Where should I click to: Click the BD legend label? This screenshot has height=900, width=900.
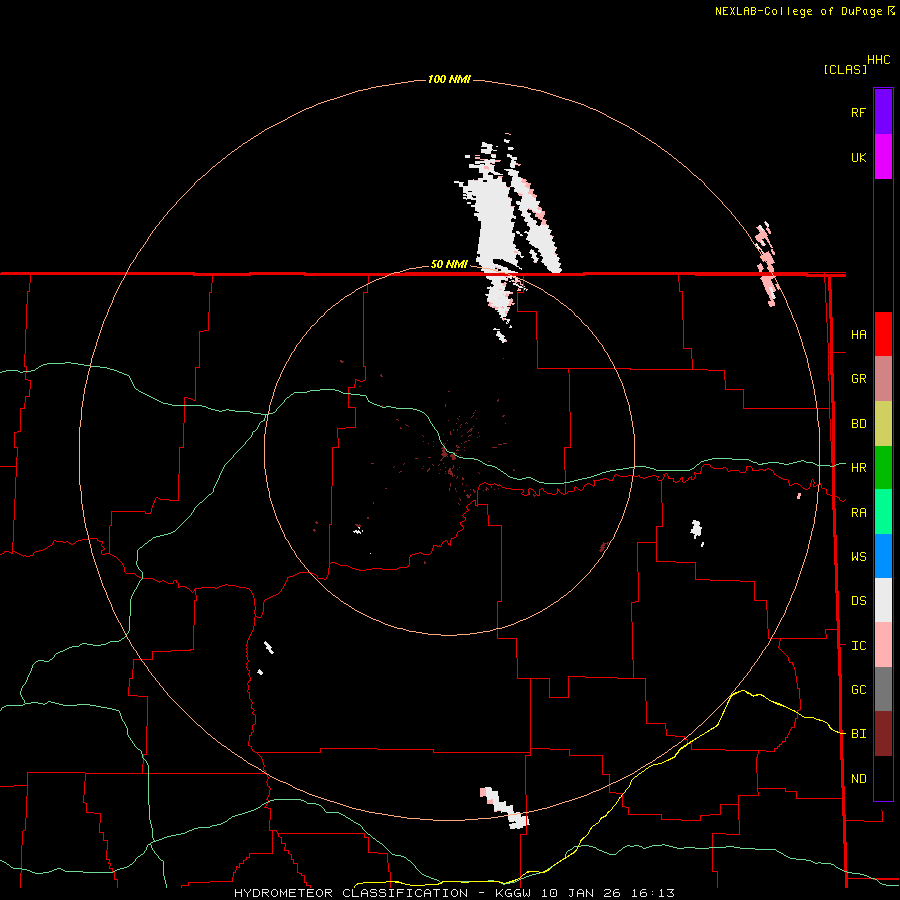[x=858, y=424]
